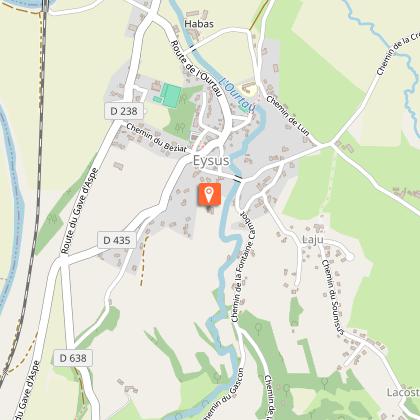Click the green park with tree icons
420x420 pixels.
click(180, 120)
